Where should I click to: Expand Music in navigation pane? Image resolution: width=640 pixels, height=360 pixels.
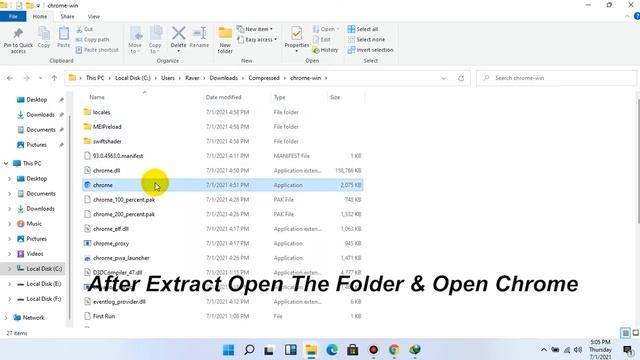pos(9,224)
